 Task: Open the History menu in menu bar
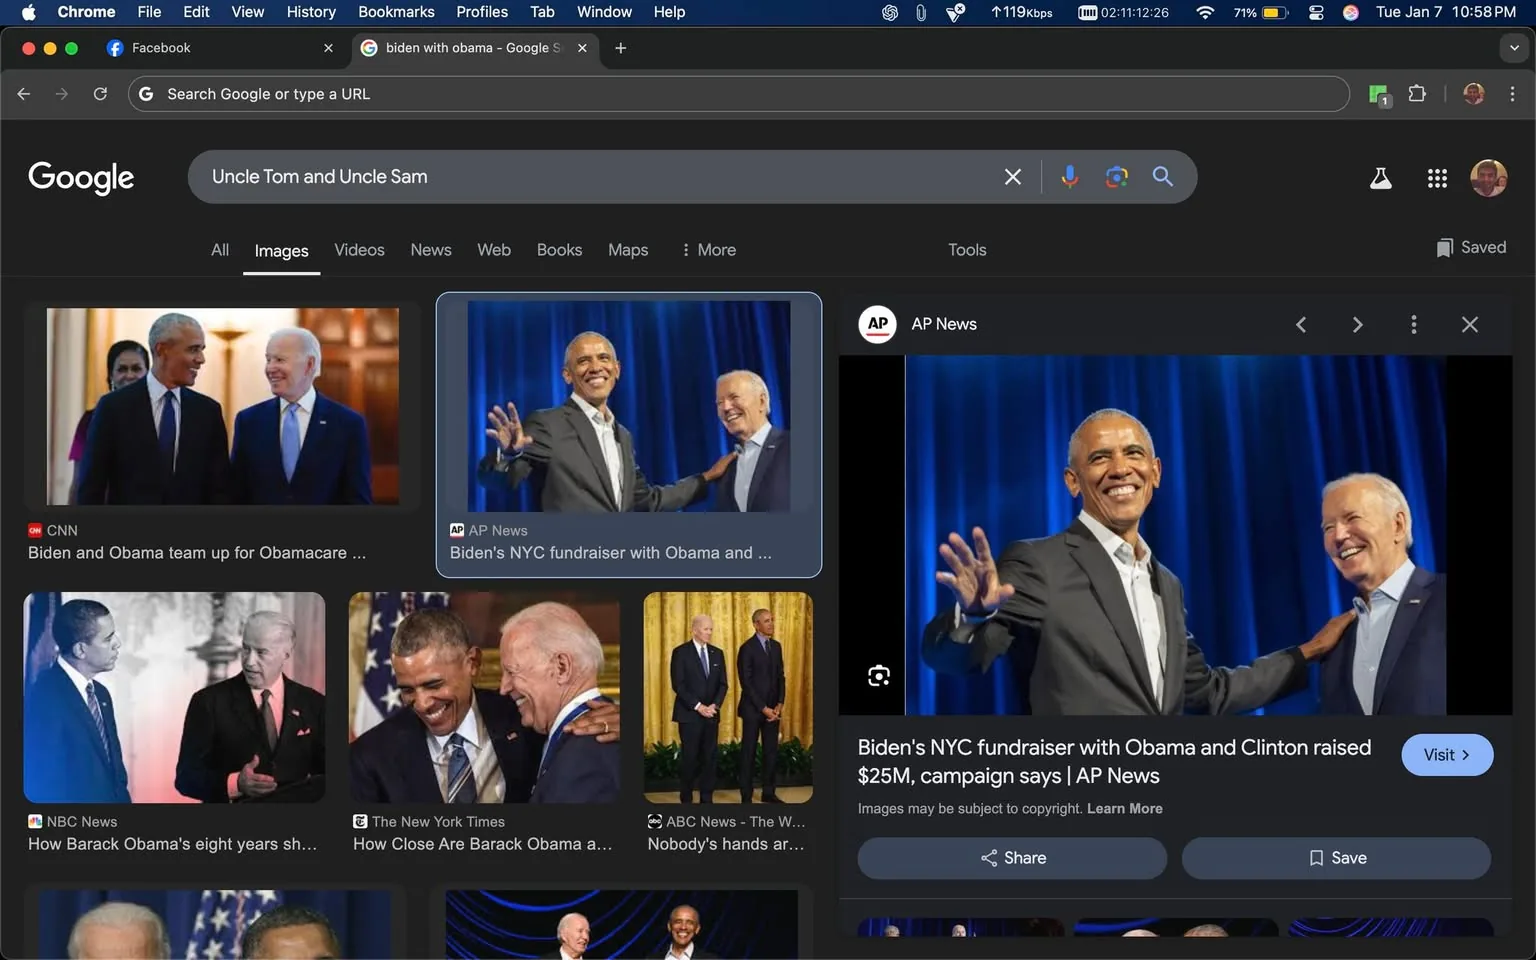coord(310,12)
